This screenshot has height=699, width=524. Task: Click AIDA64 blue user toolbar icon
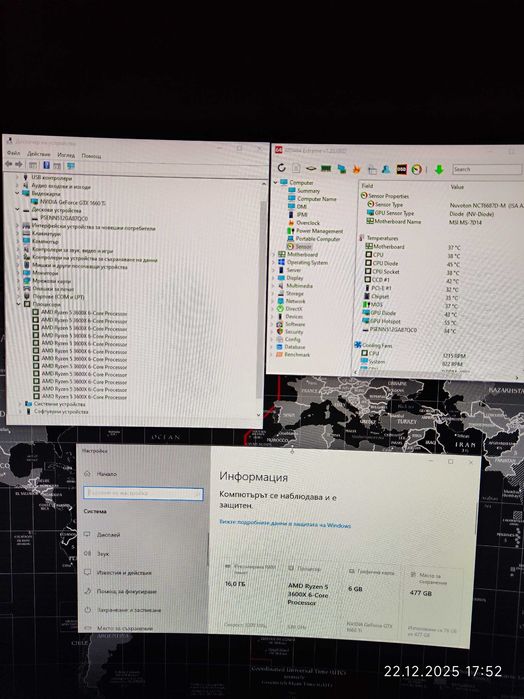coord(386,169)
